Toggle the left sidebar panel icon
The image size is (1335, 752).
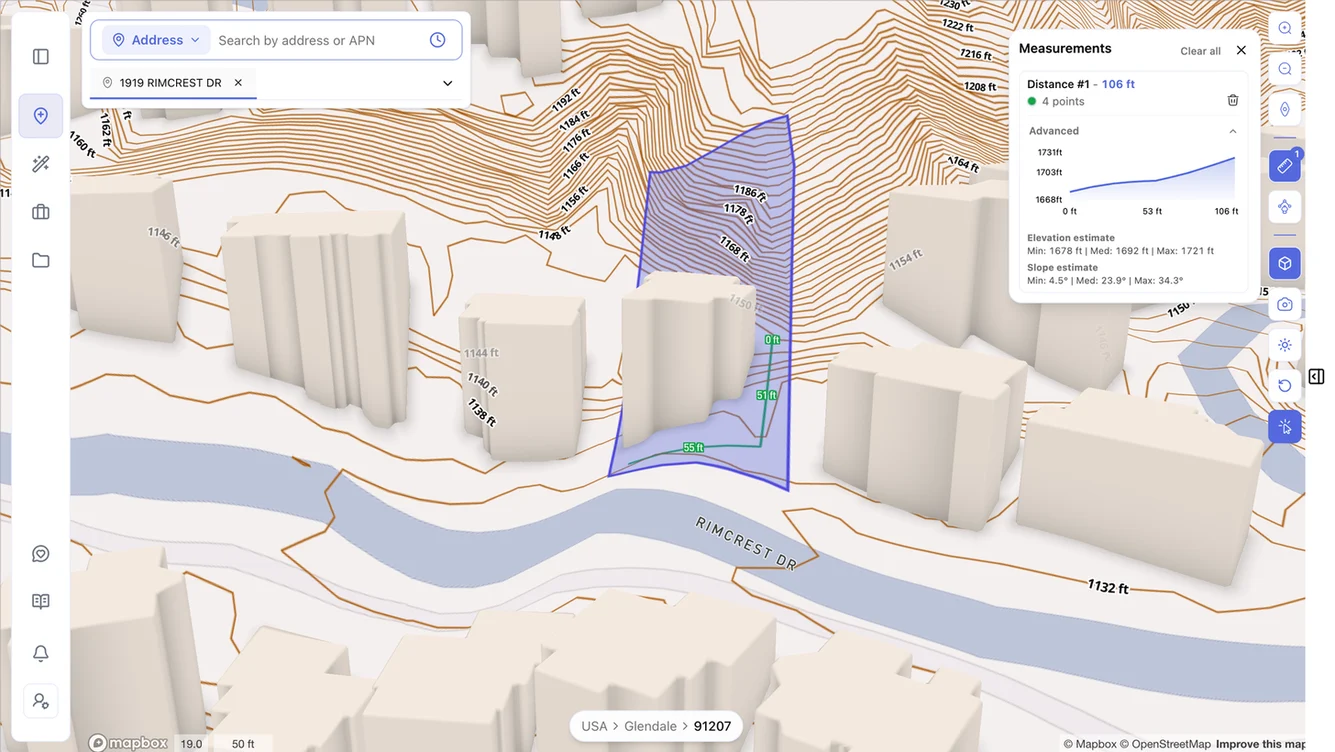[41, 57]
